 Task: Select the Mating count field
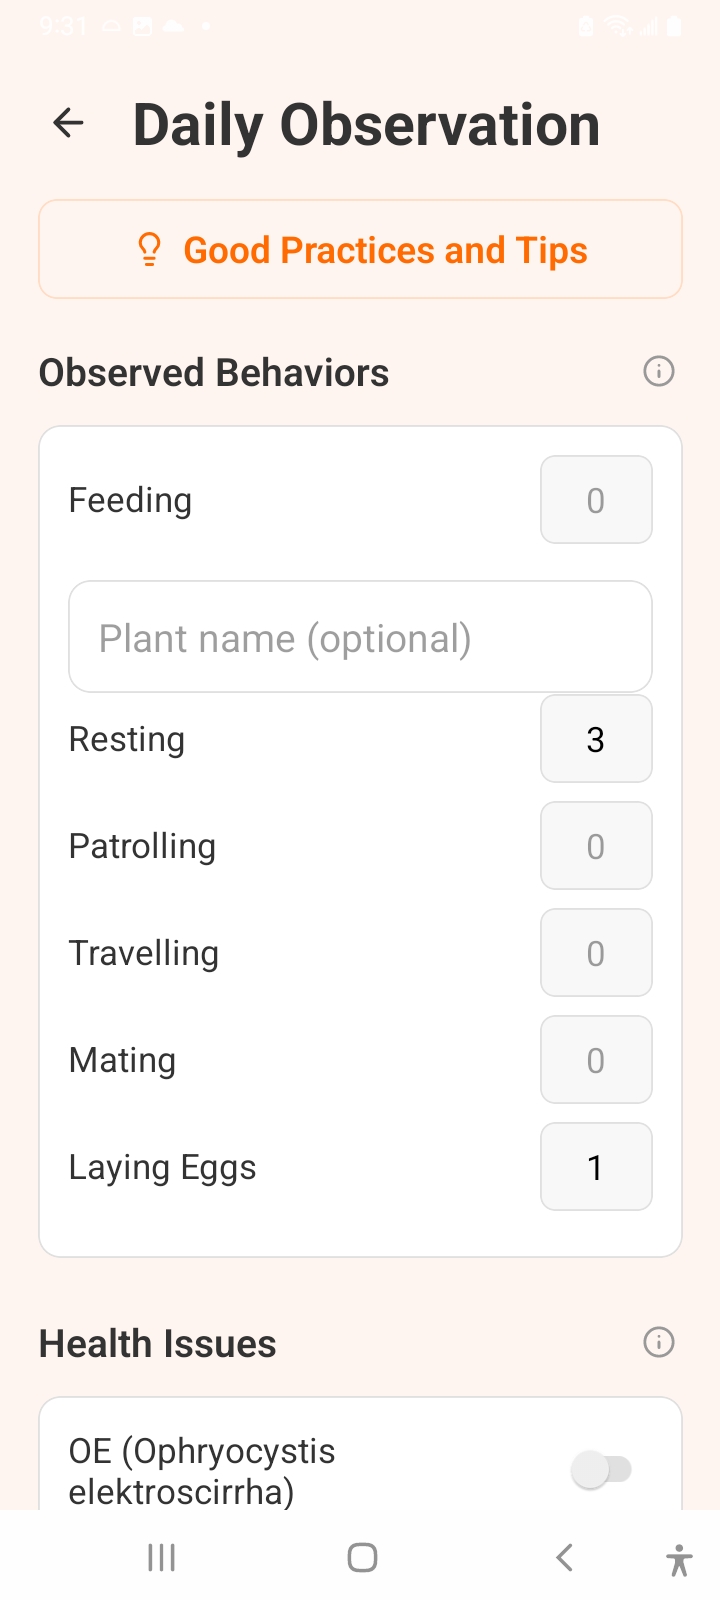click(596, 1060)
